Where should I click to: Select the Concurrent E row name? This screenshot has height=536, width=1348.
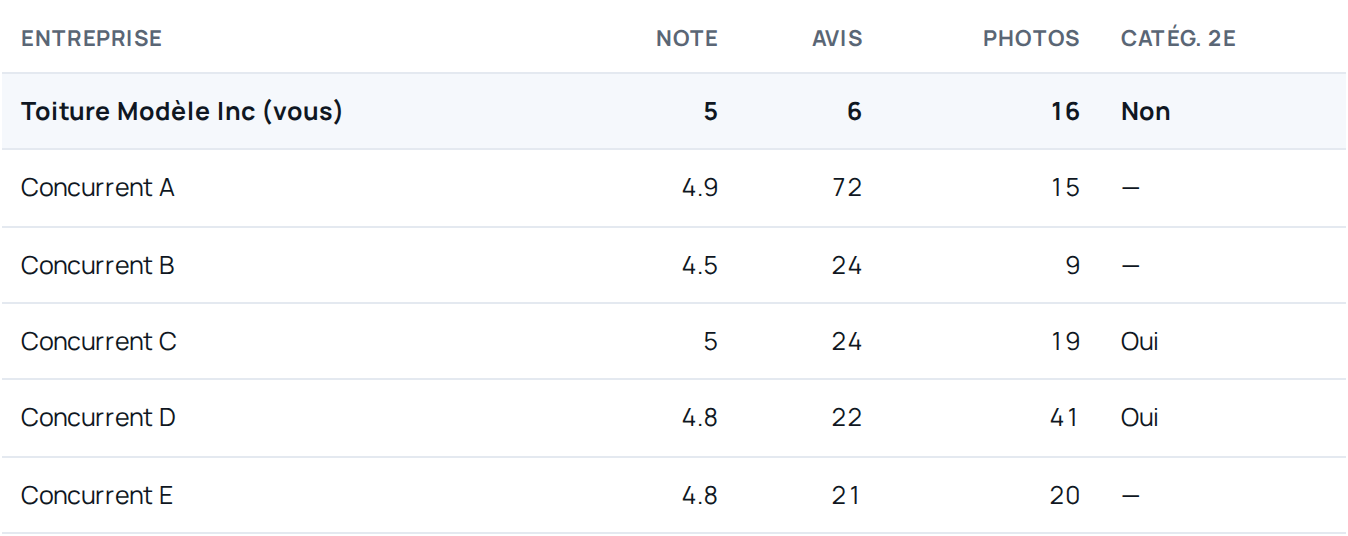coord(97,496)
